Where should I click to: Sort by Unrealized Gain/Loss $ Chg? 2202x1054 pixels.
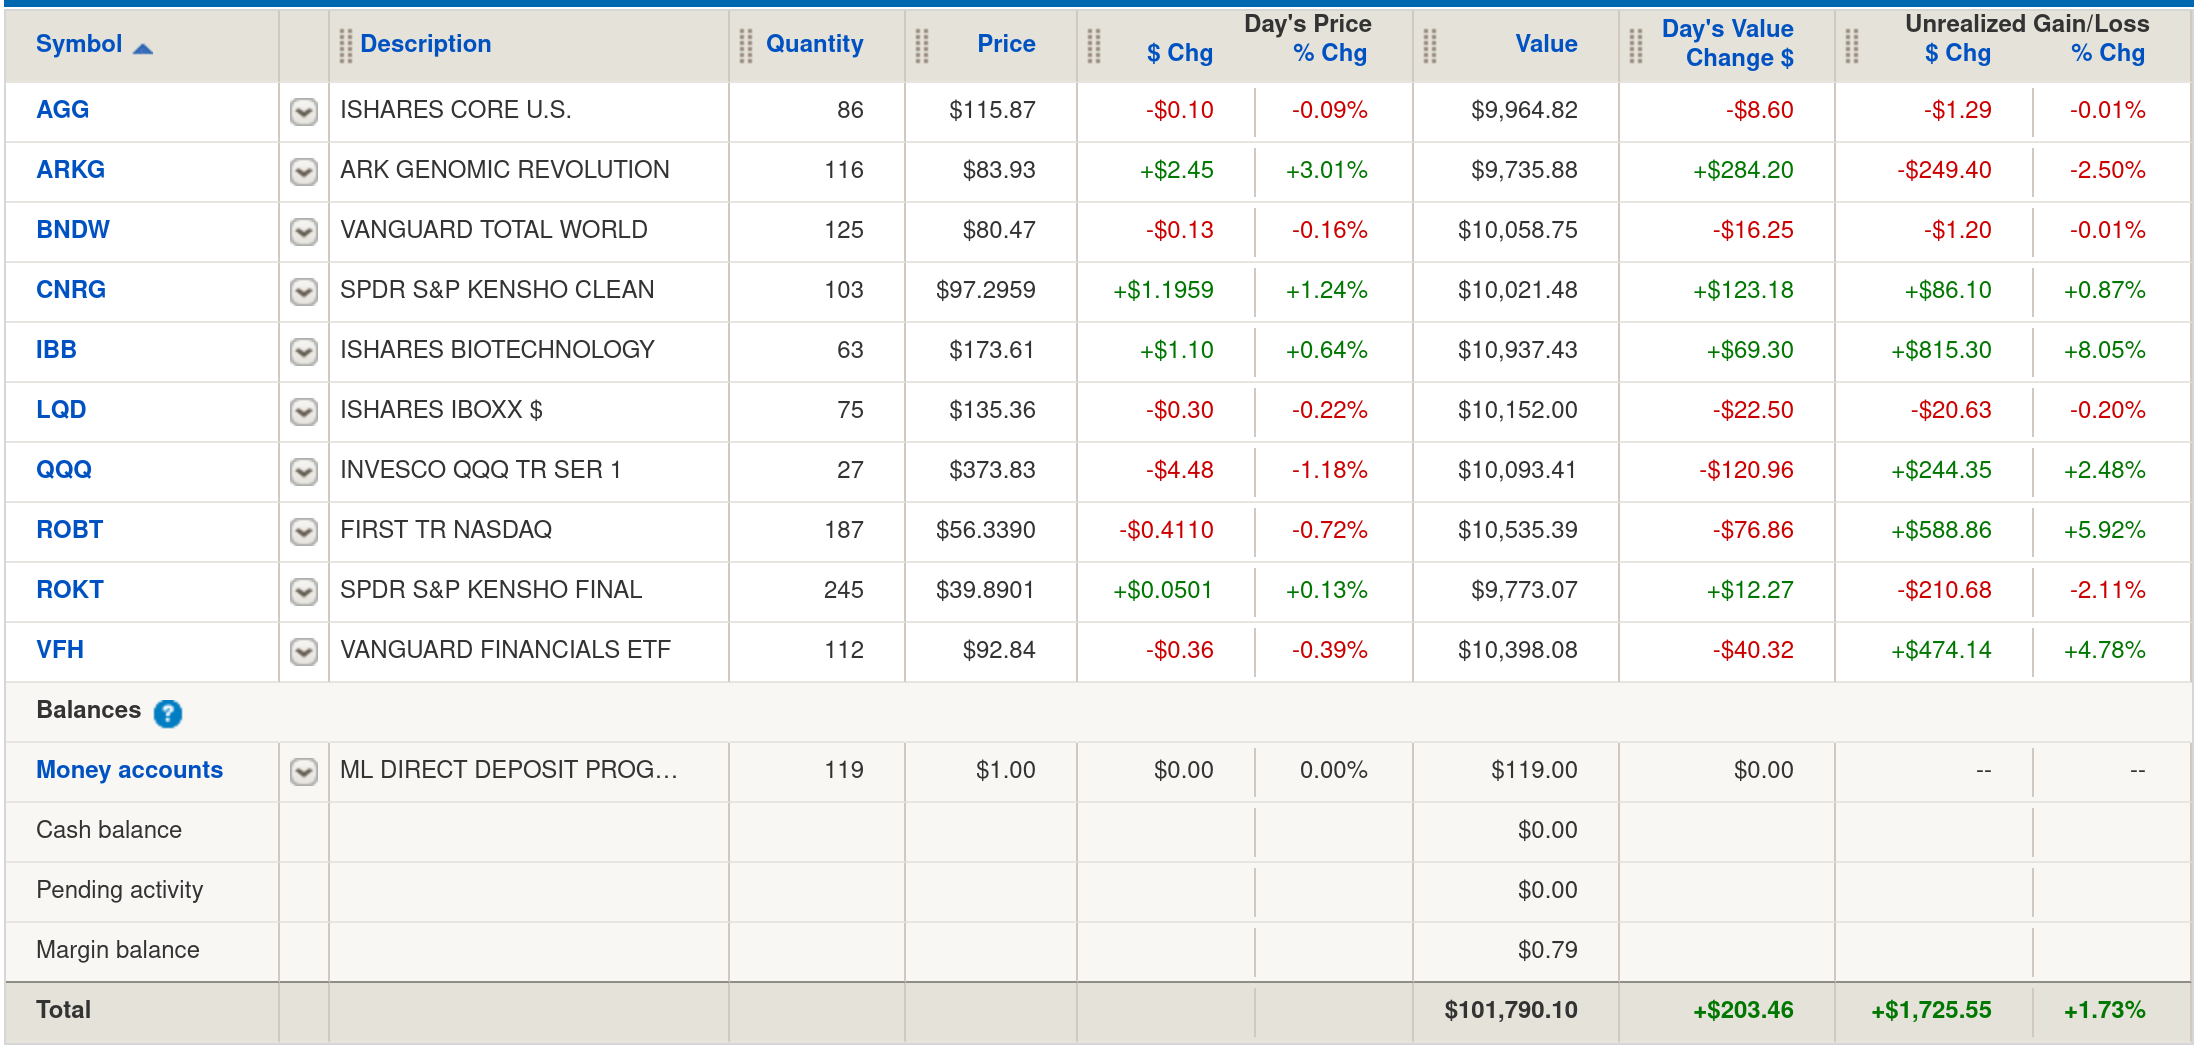click(x=1957, y=53)
